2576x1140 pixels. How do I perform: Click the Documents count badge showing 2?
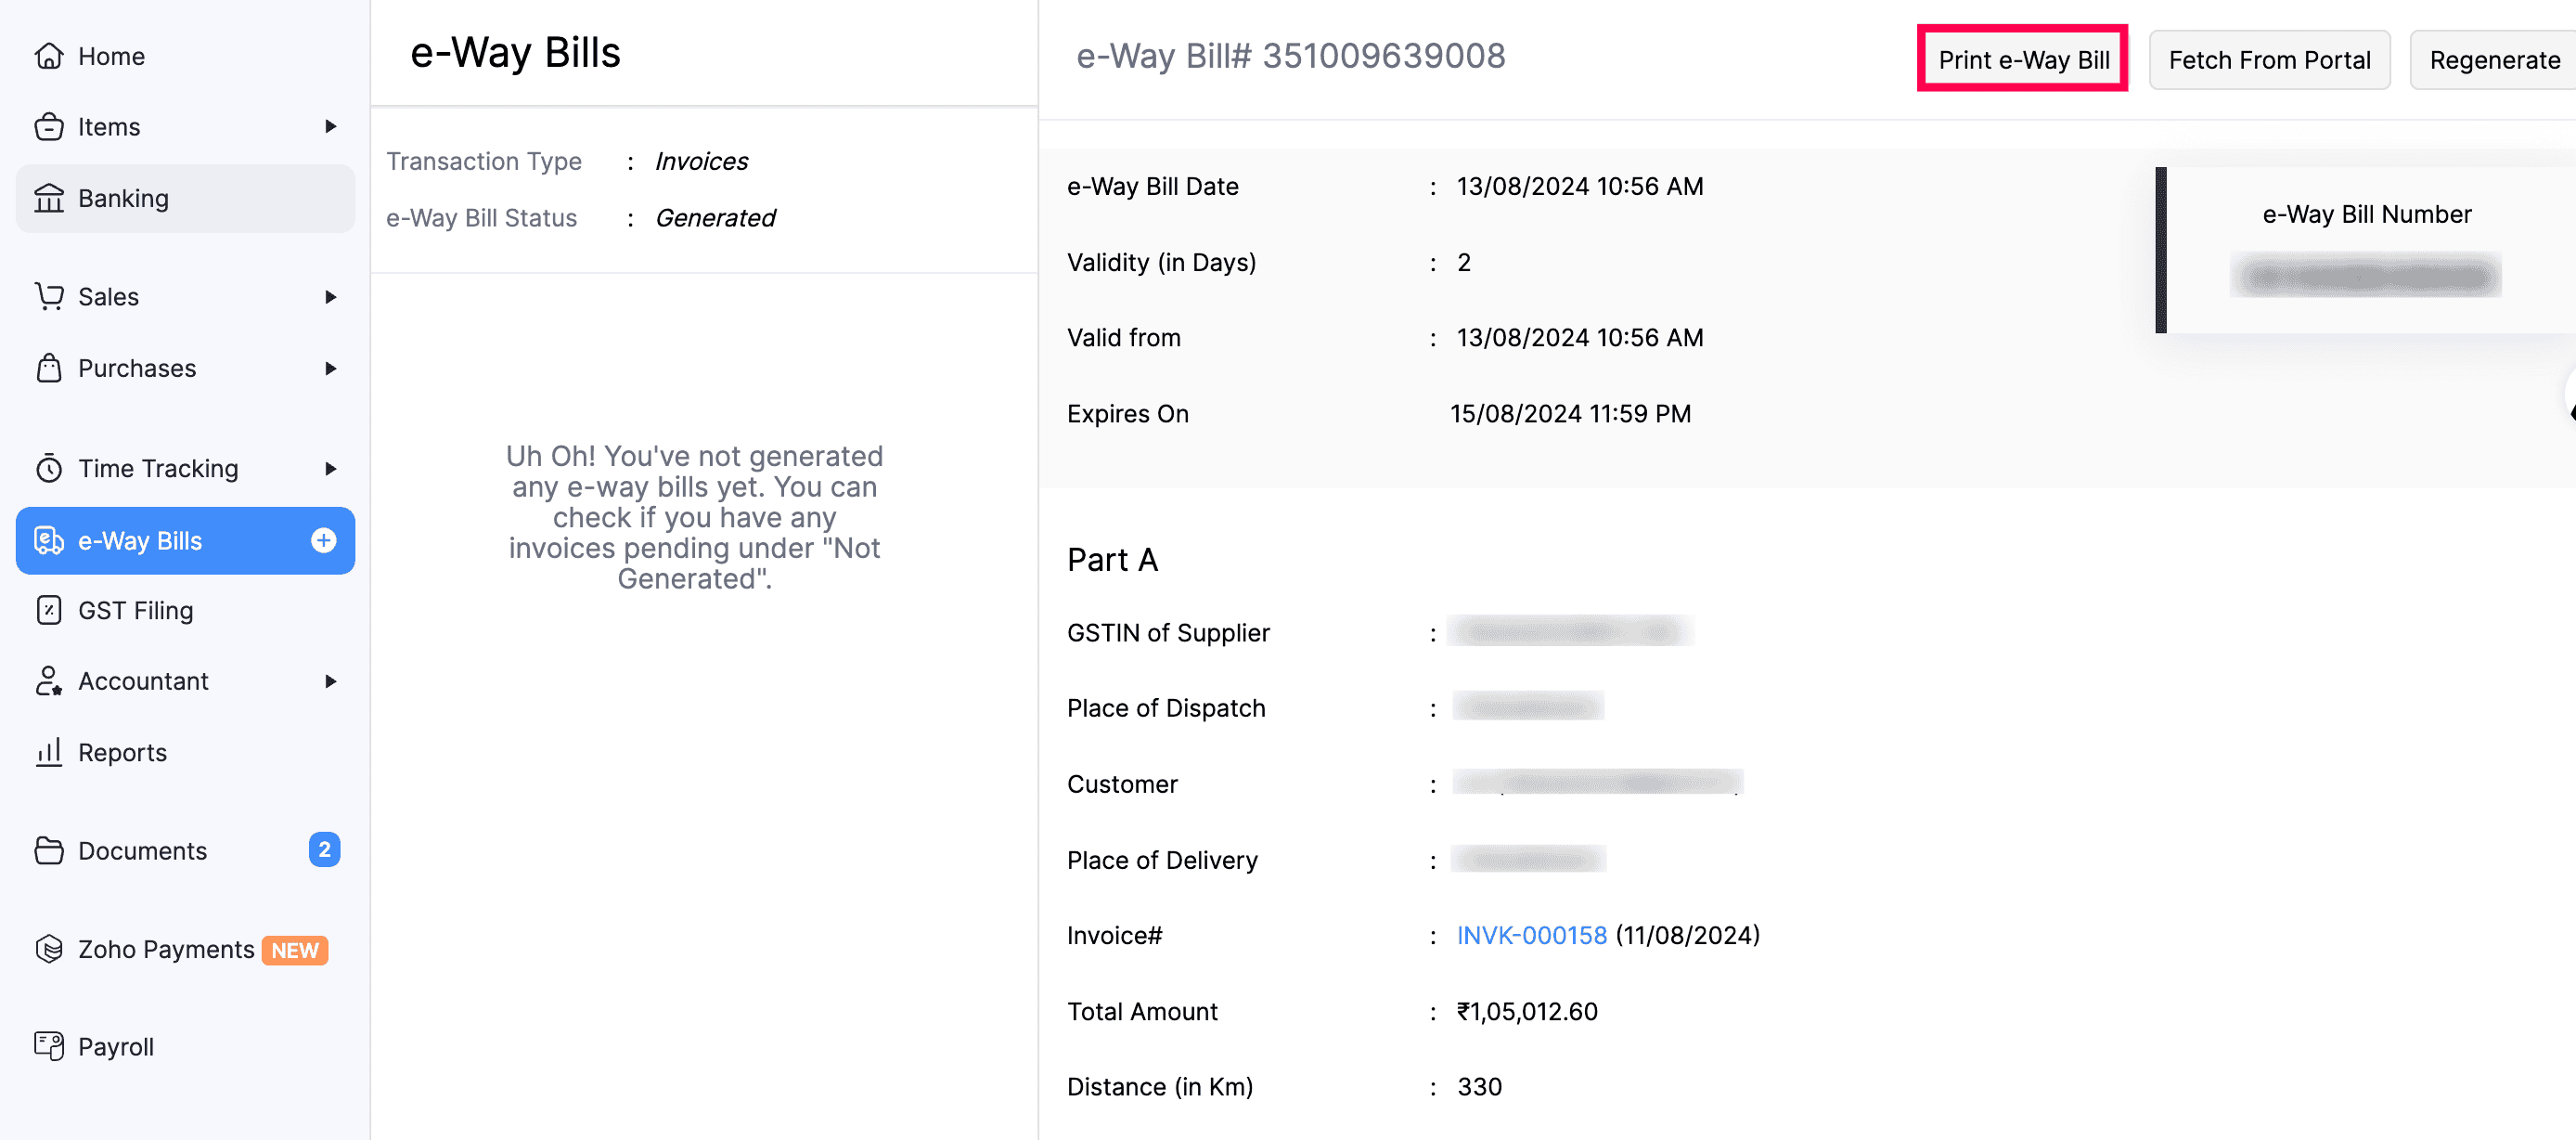[323, 849]
